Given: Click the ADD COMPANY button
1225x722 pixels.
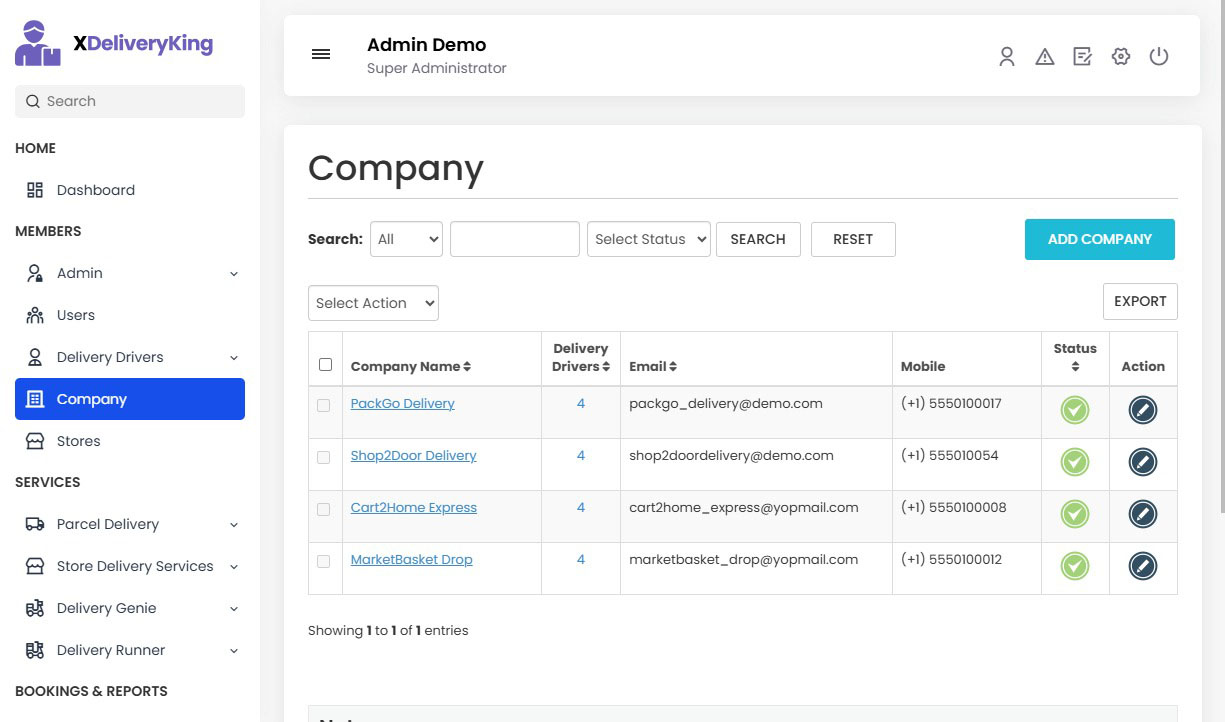Looking at the screenshot, I should pyautogui.click(x=1099, y=239).
